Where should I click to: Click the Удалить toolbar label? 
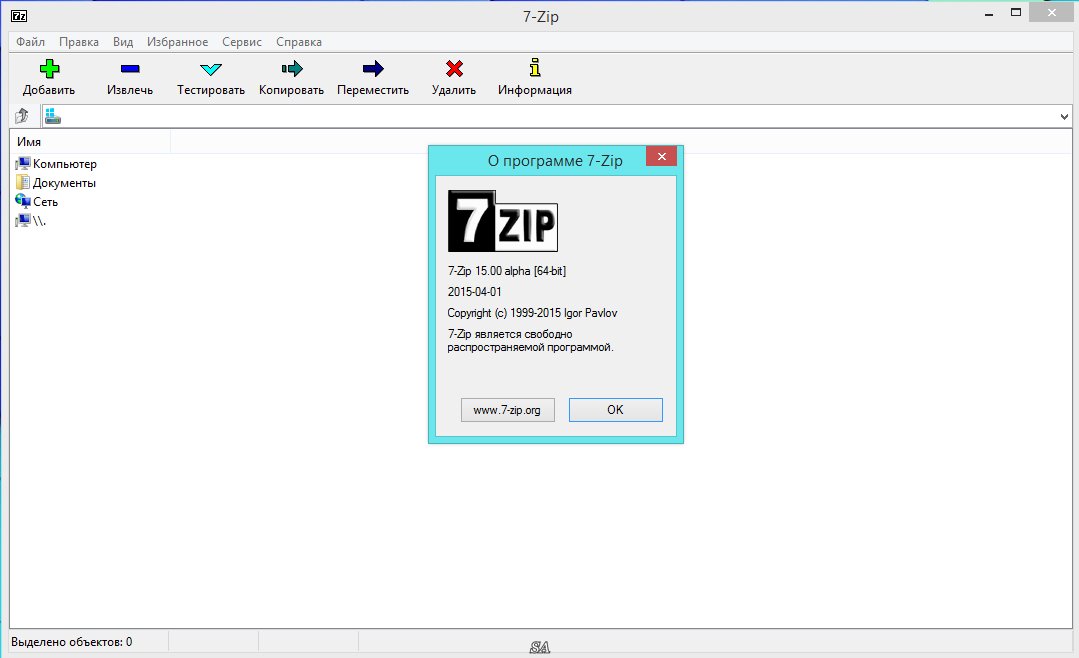[454, 90]
